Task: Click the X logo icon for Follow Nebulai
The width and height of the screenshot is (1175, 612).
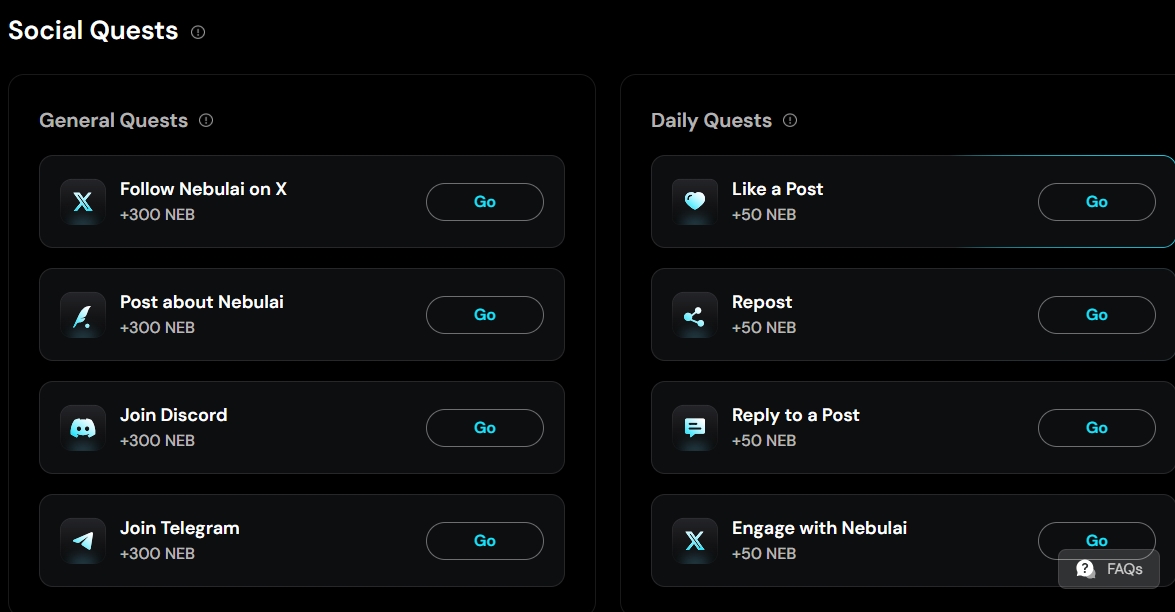Action: [83, 202]
